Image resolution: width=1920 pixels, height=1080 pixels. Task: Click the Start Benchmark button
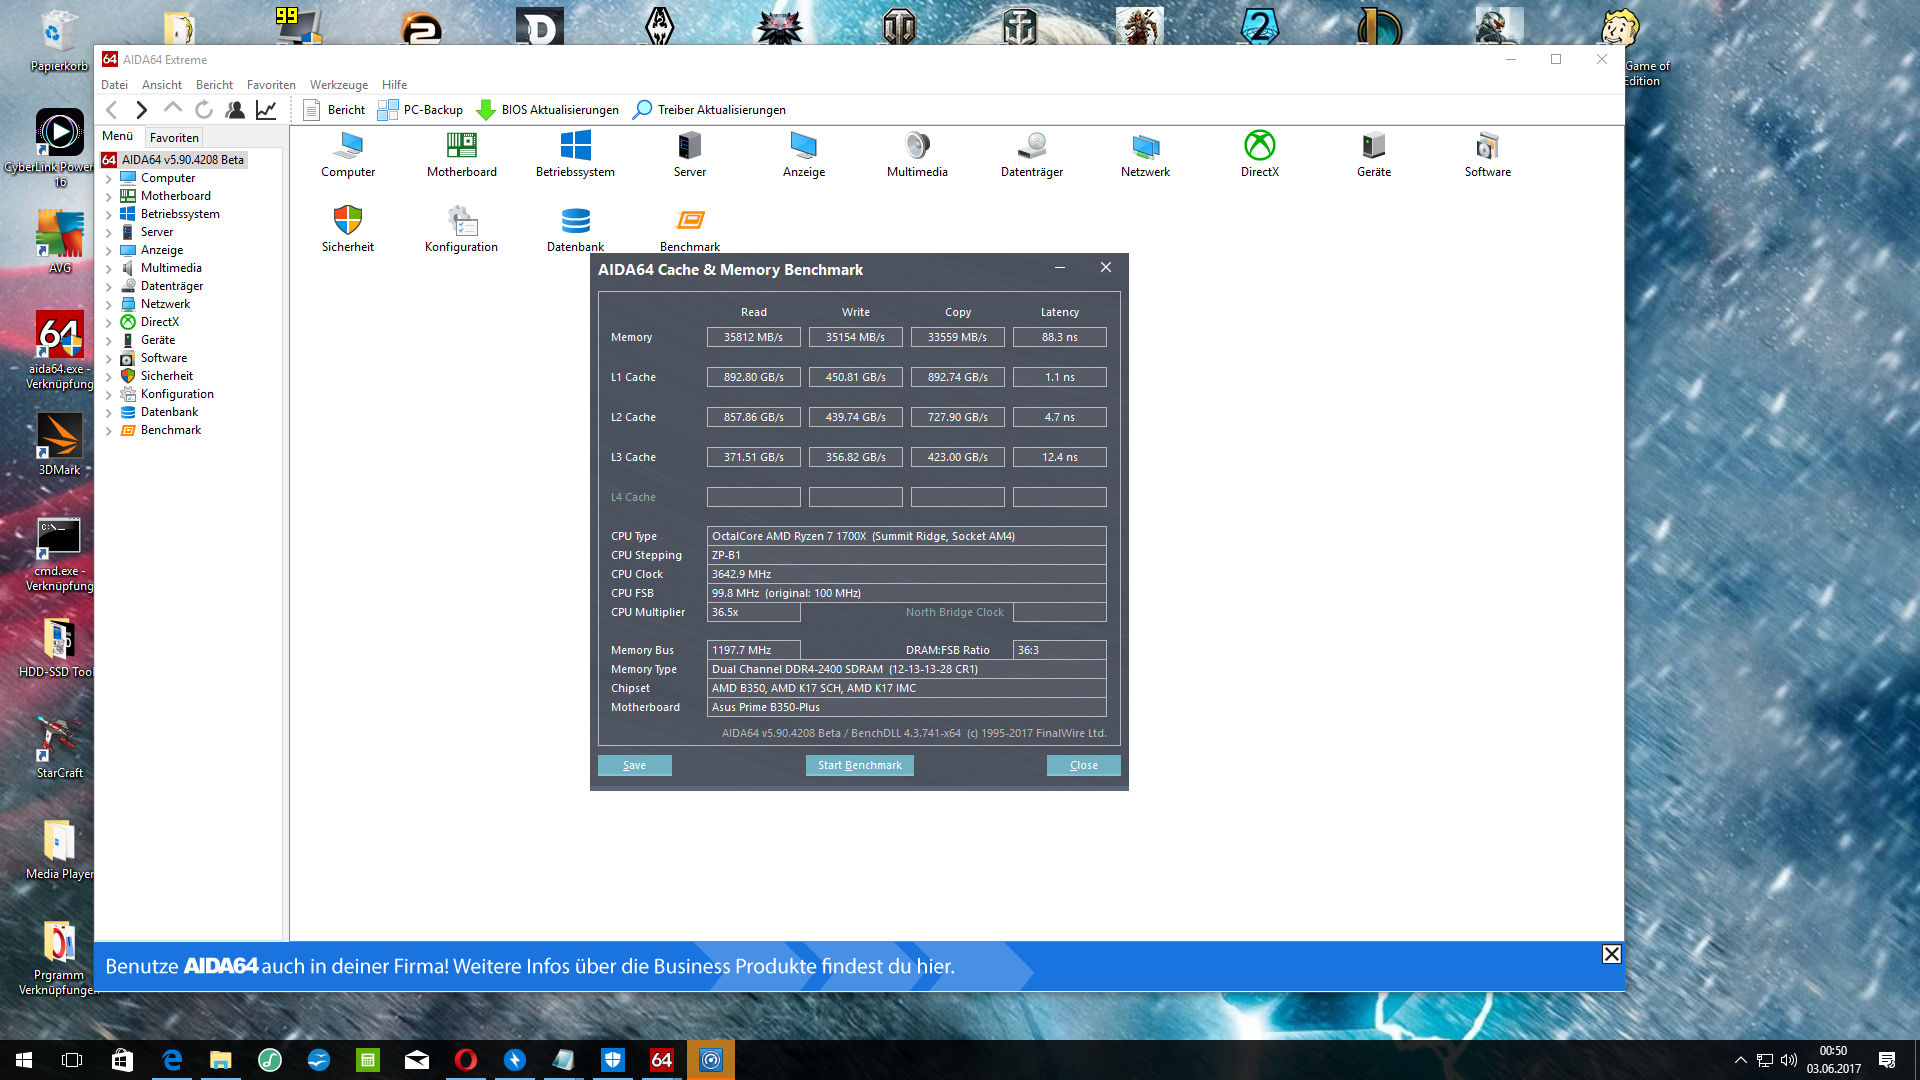tap(859, 765)
